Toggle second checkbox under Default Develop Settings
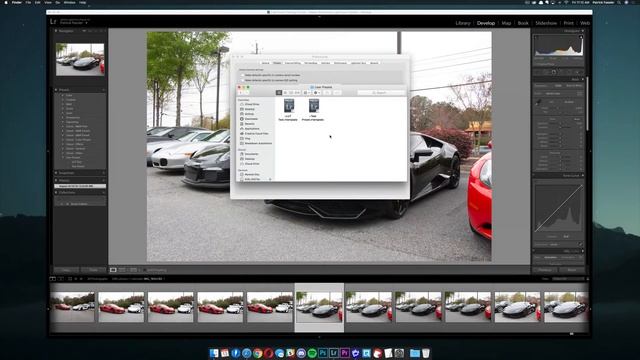Image resolution: width=640 pixels, height=360 pixels. coord(242,80)
